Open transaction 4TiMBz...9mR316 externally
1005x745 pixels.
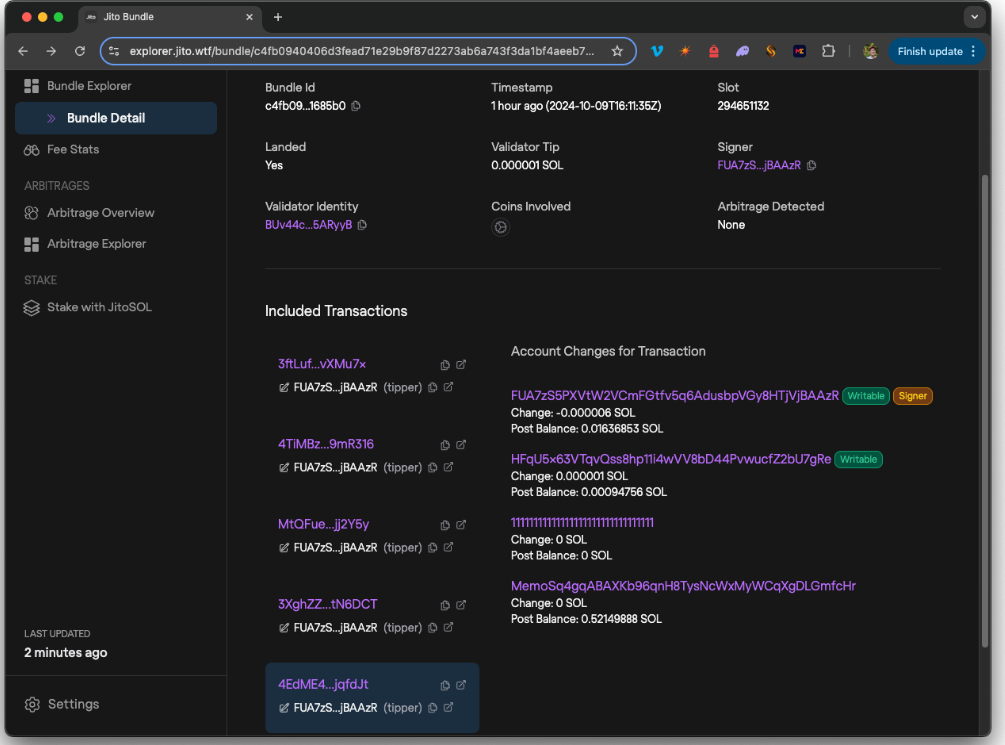pos(461,444)
